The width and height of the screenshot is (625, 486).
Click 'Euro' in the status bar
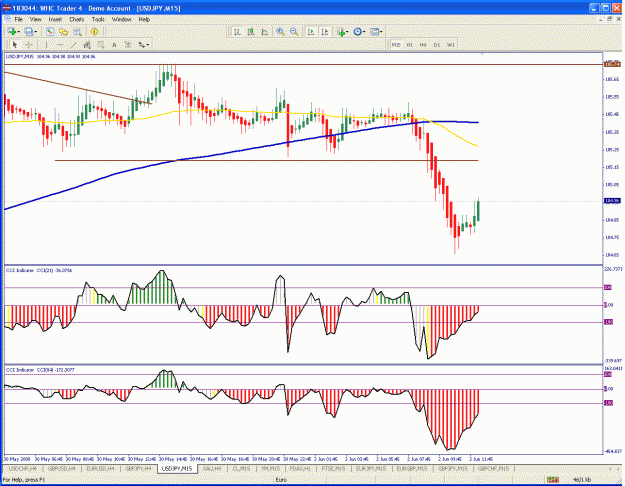pyautogui.click(x=281, y=480)
